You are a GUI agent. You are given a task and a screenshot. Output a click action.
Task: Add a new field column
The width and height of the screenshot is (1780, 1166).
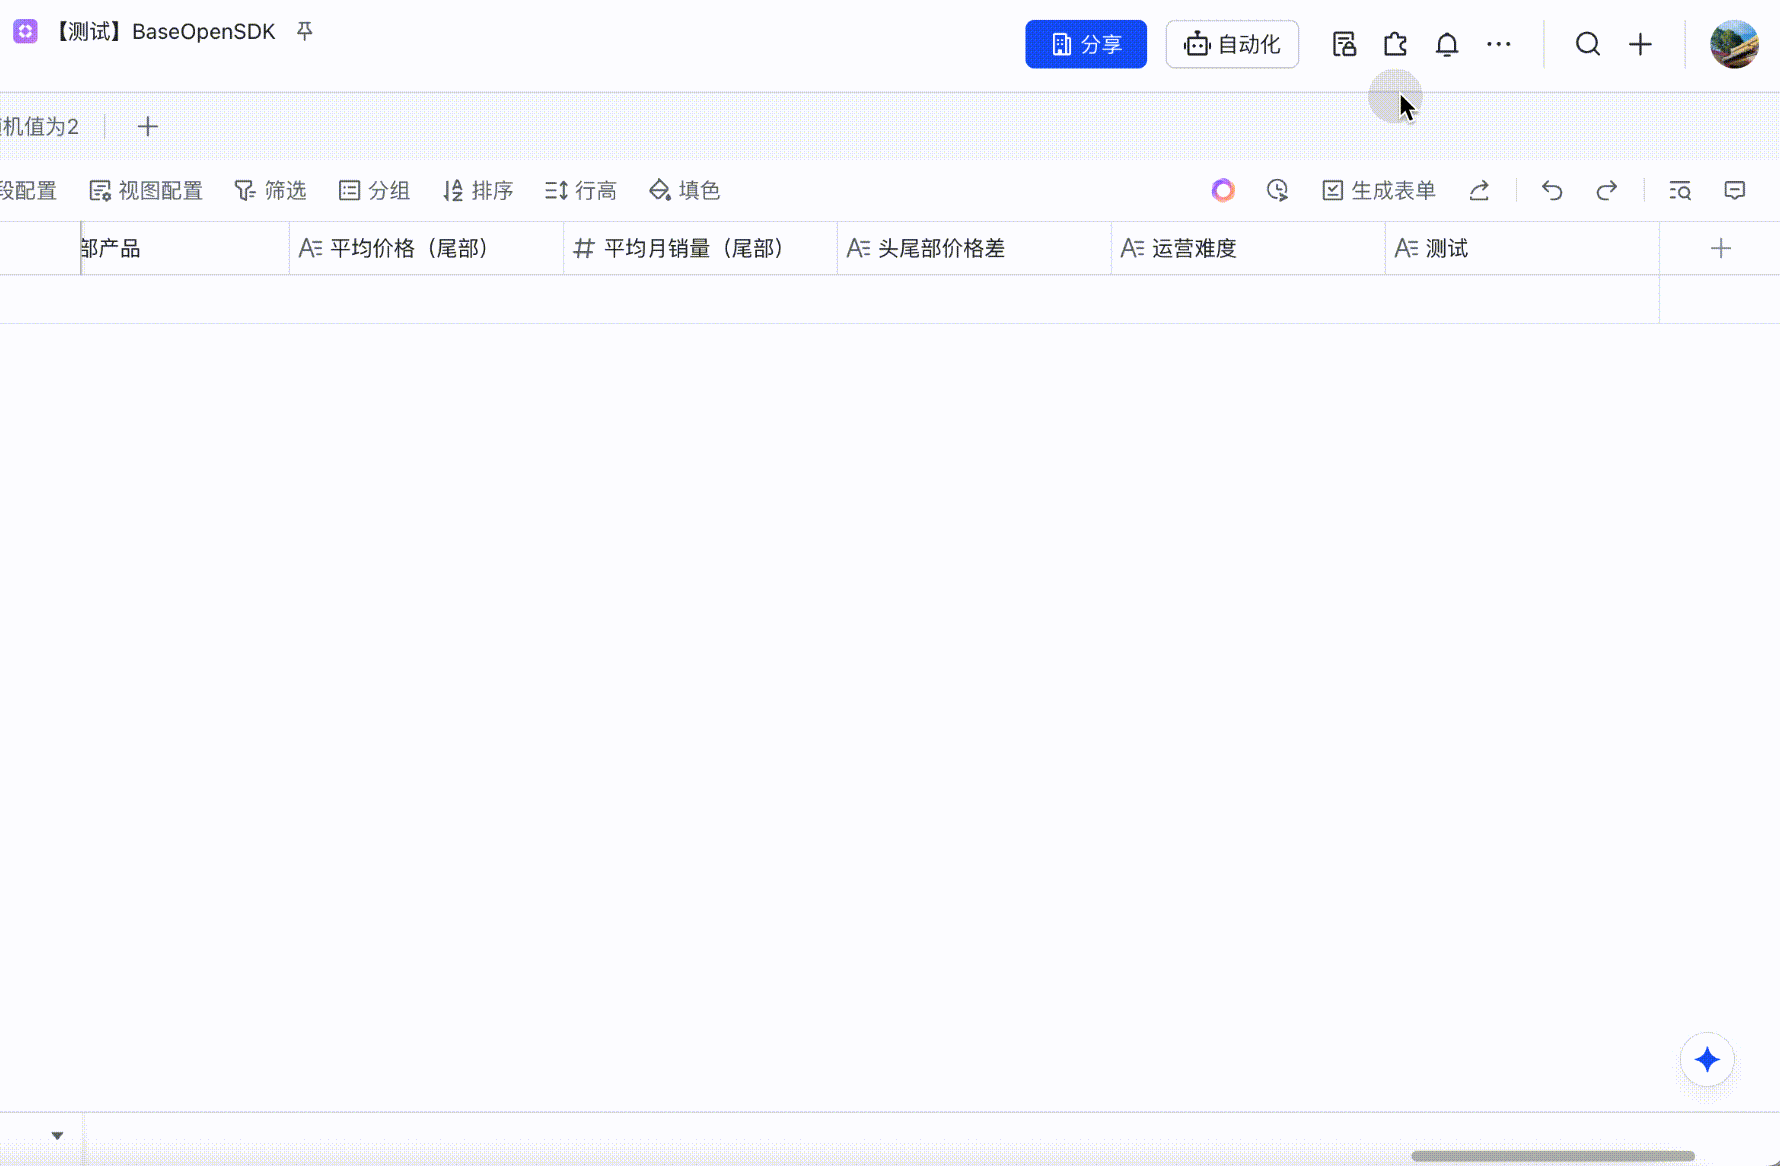1720,249
